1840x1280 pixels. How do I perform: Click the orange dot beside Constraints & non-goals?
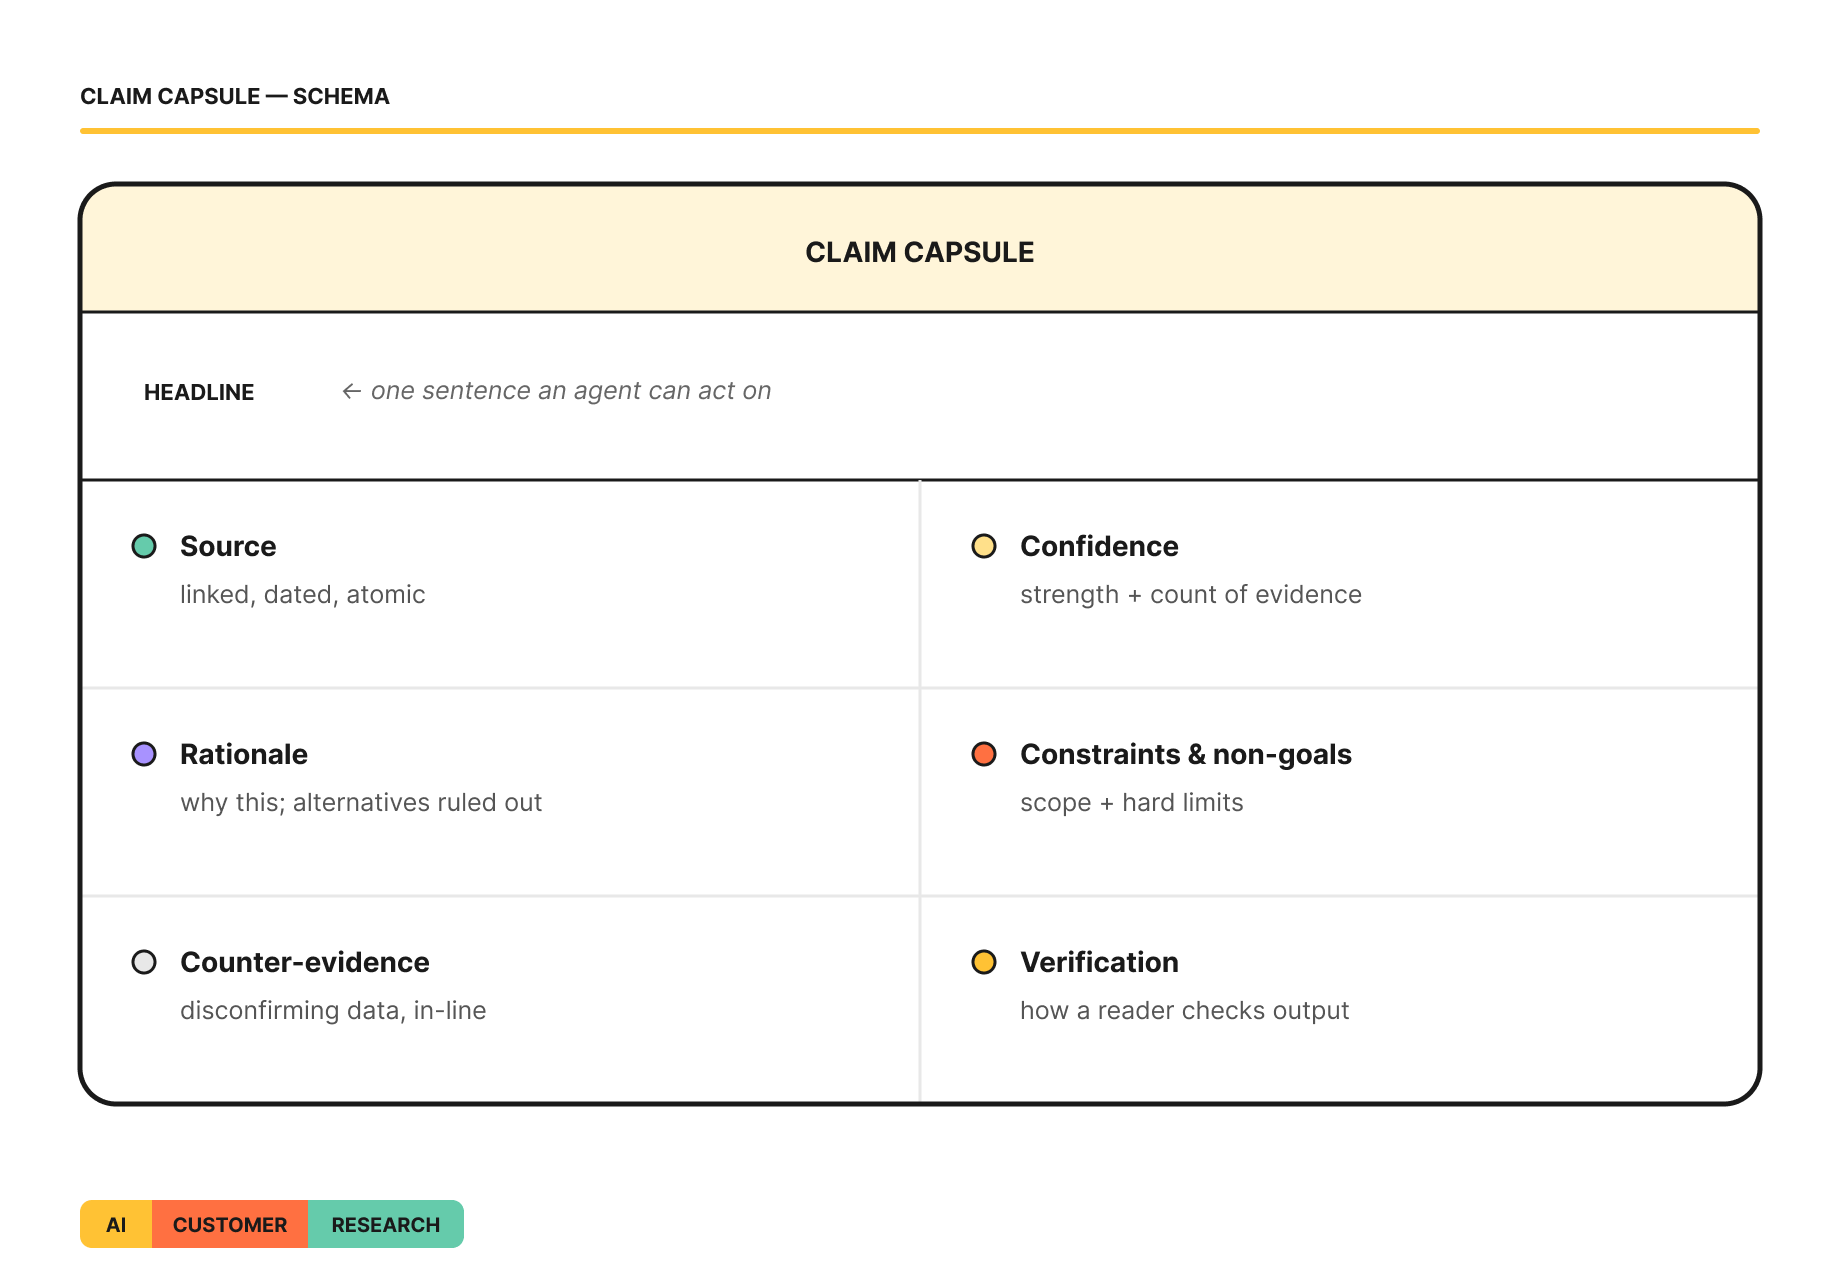[x=984, y=754]
